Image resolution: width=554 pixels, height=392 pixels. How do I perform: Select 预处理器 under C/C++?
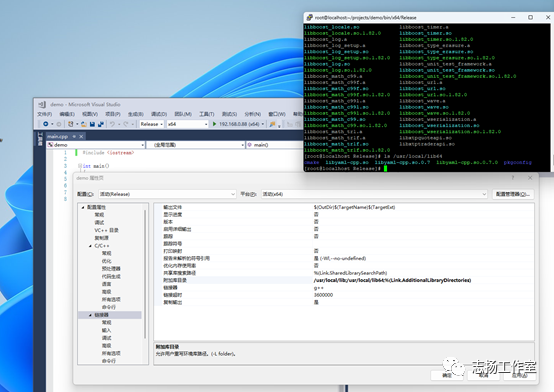[111, 269]
